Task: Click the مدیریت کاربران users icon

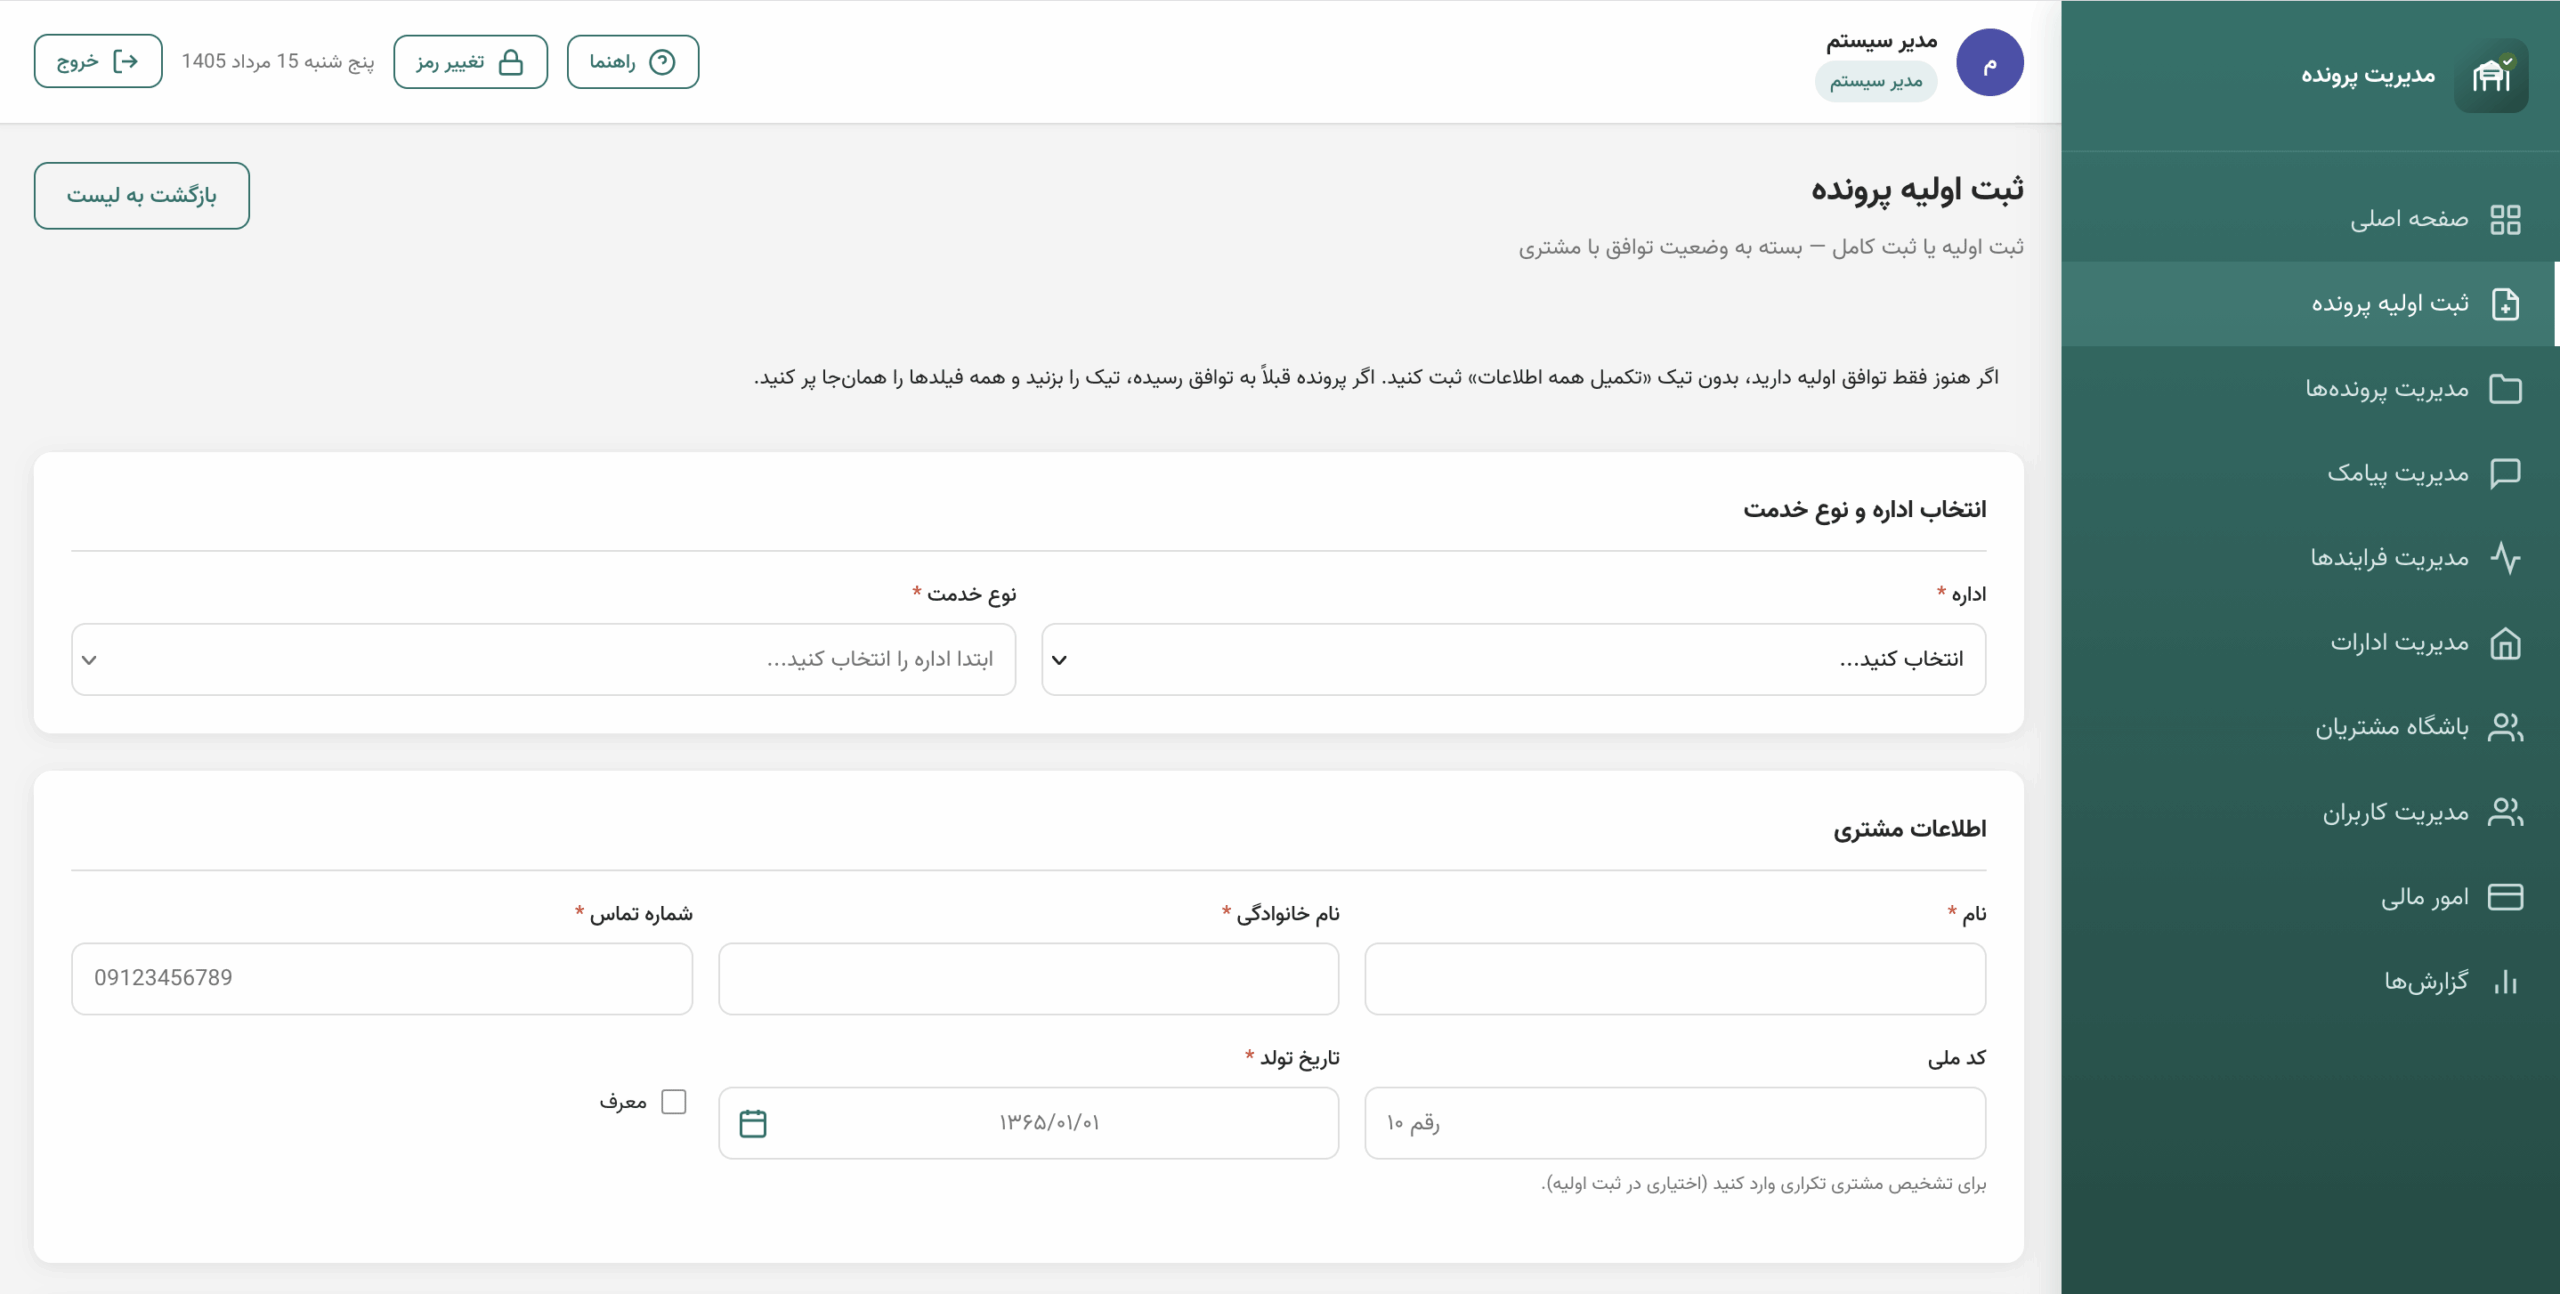Action: pos(2505,811)
